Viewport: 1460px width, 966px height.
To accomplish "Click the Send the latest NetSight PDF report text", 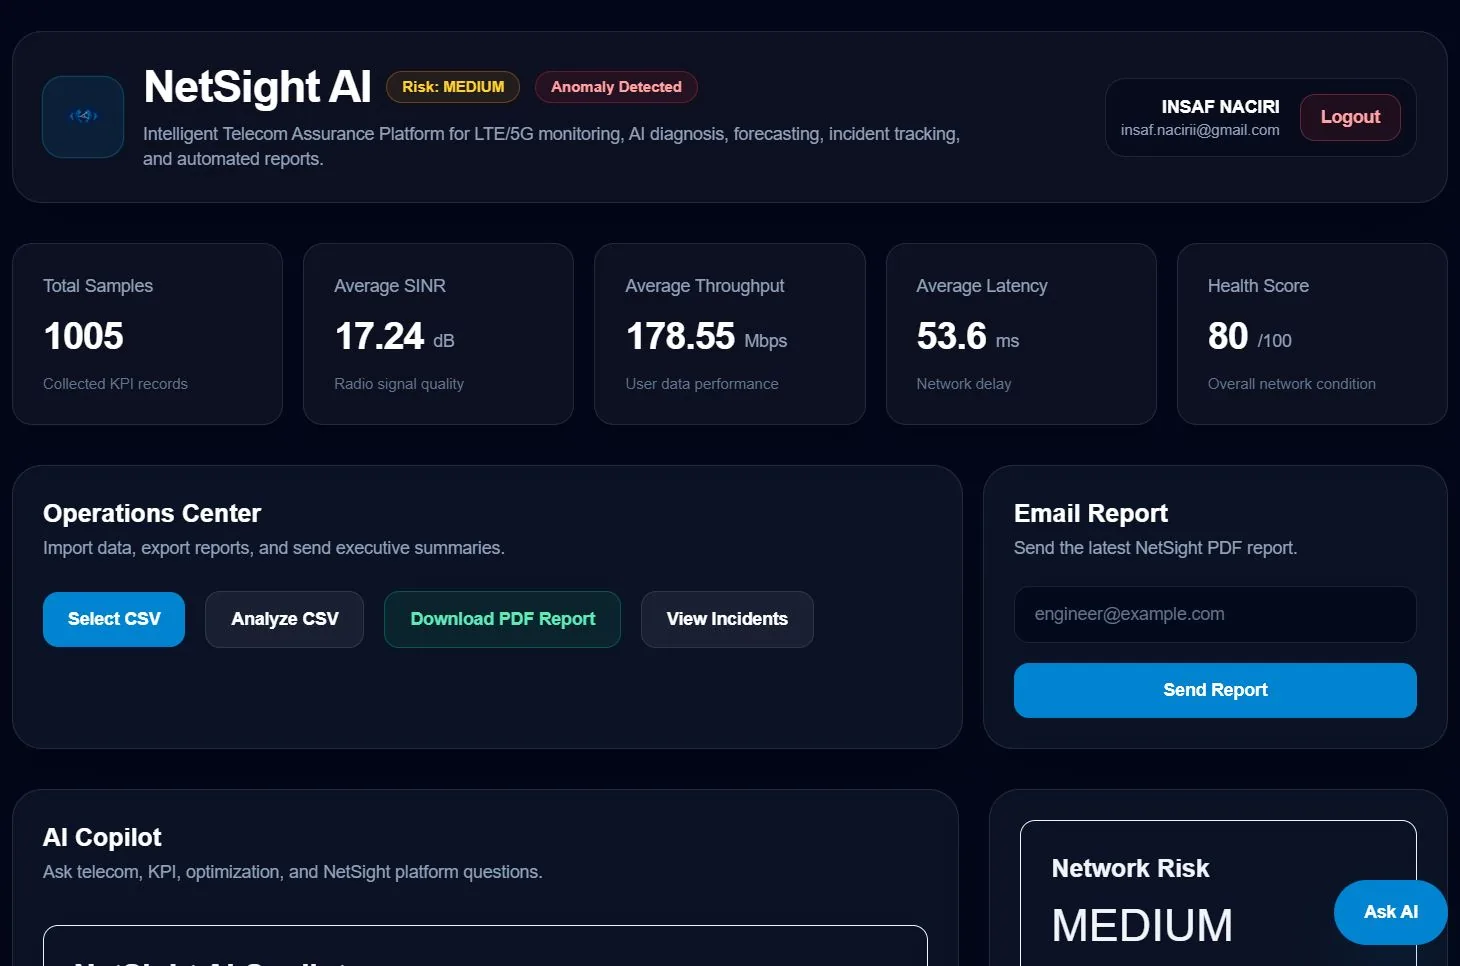I will point(1155,548).
